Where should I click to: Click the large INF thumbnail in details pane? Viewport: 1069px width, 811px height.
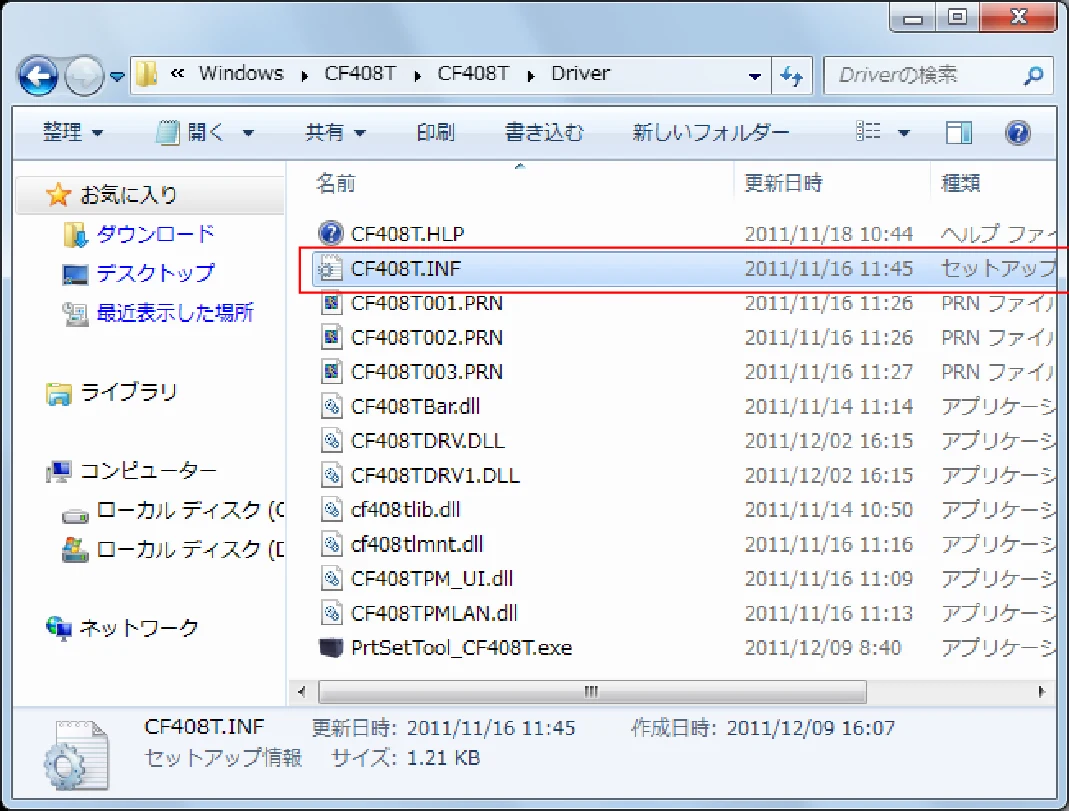[76, 755]
